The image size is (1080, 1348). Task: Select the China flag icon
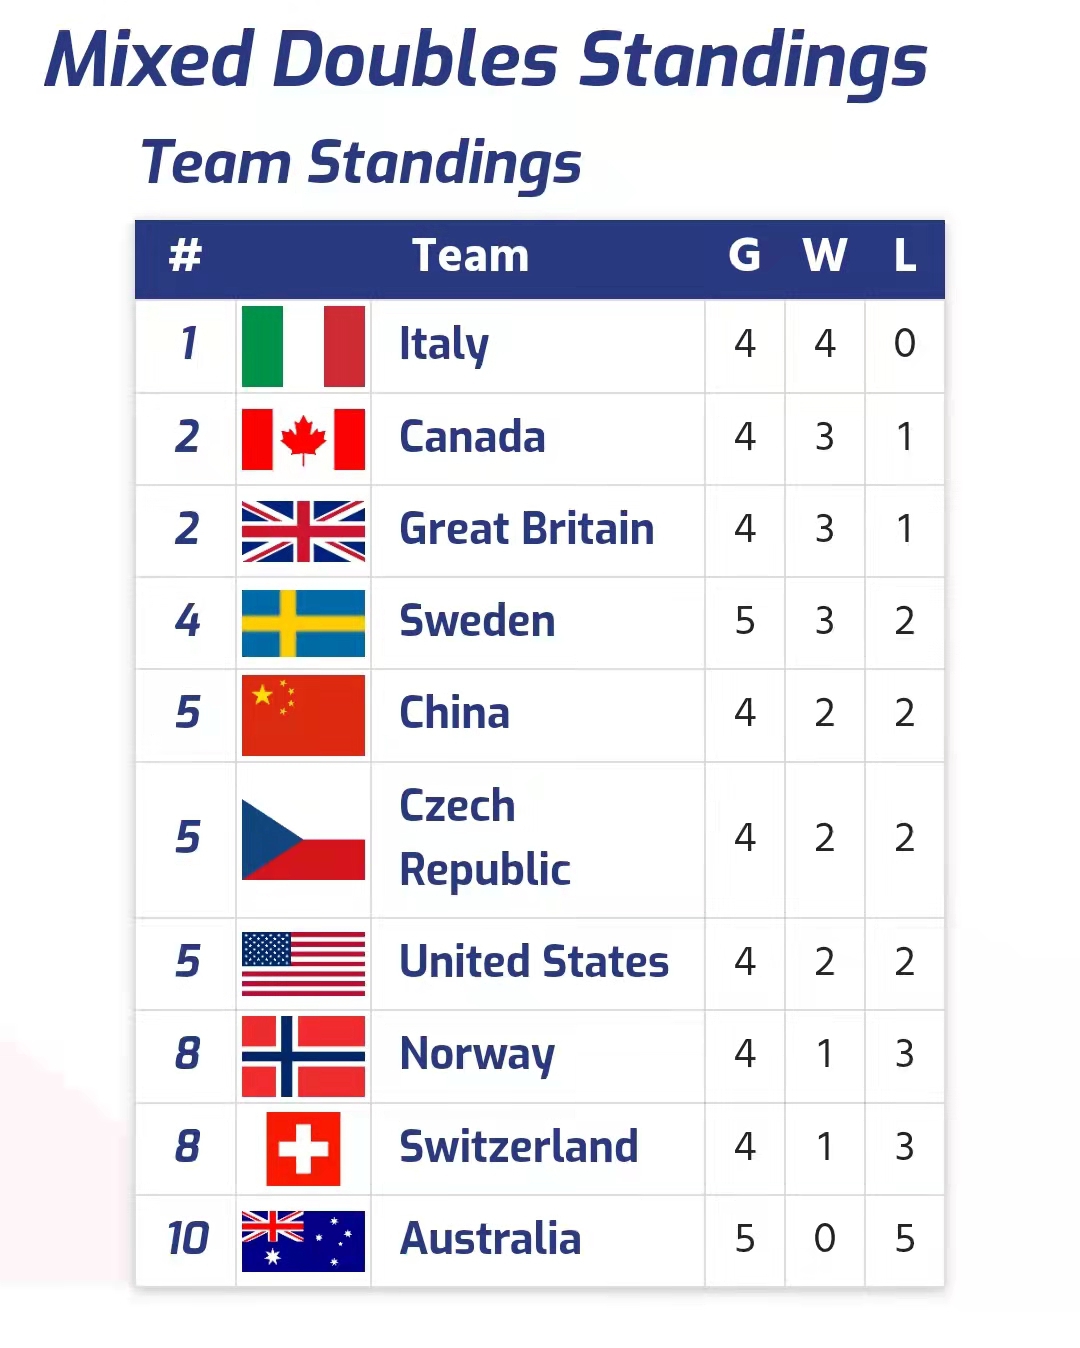(303, 715)
